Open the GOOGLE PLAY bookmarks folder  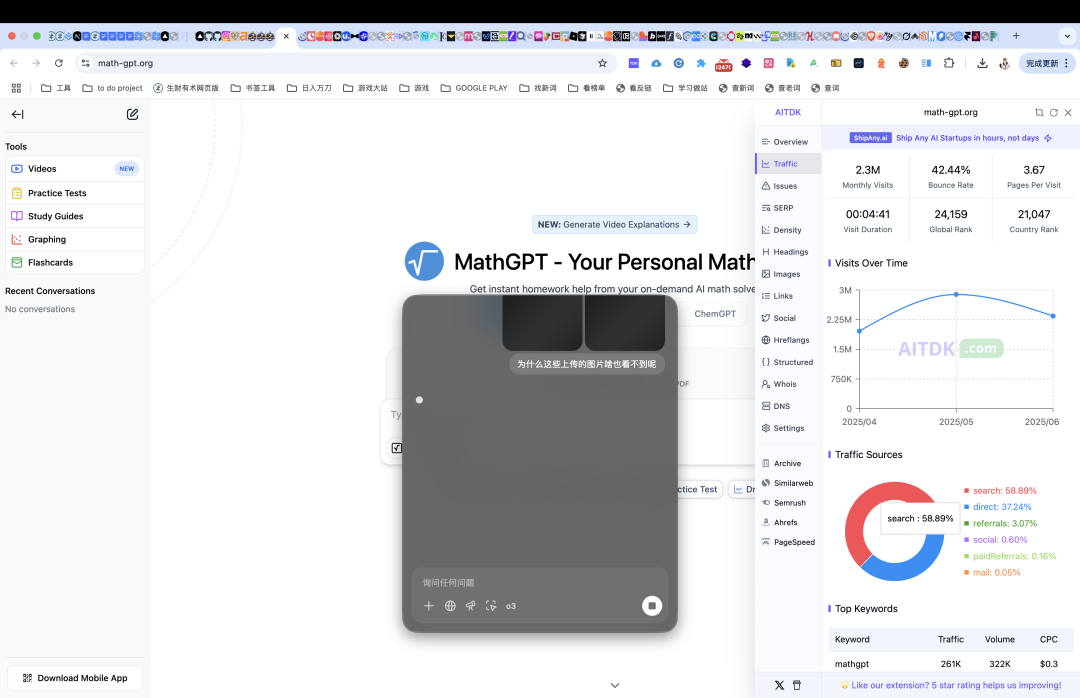pos(474,88)
